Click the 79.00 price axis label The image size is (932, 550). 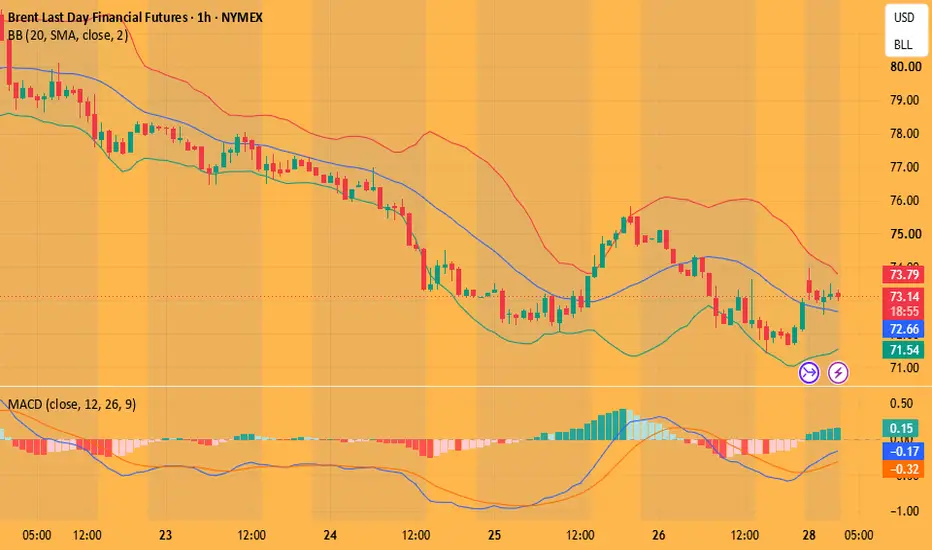(x=905, y=100)
